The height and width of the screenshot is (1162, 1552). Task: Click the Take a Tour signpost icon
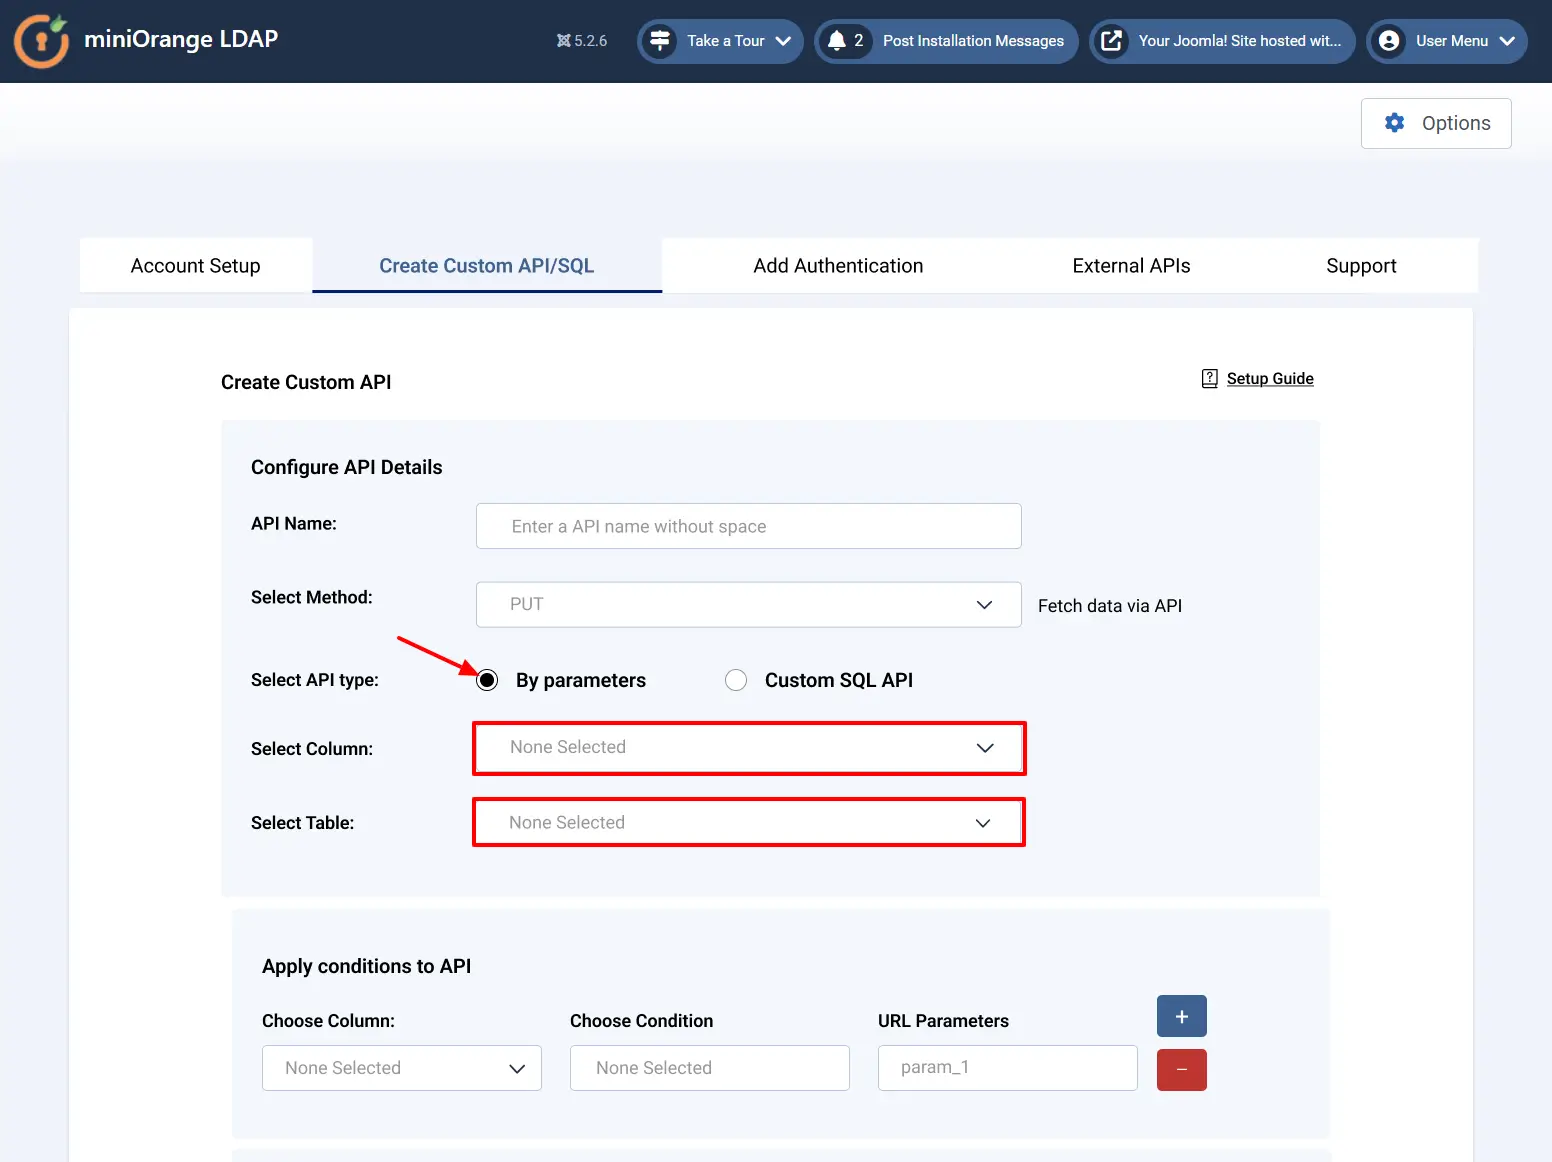pyautogui.click(x=660, y=41)
